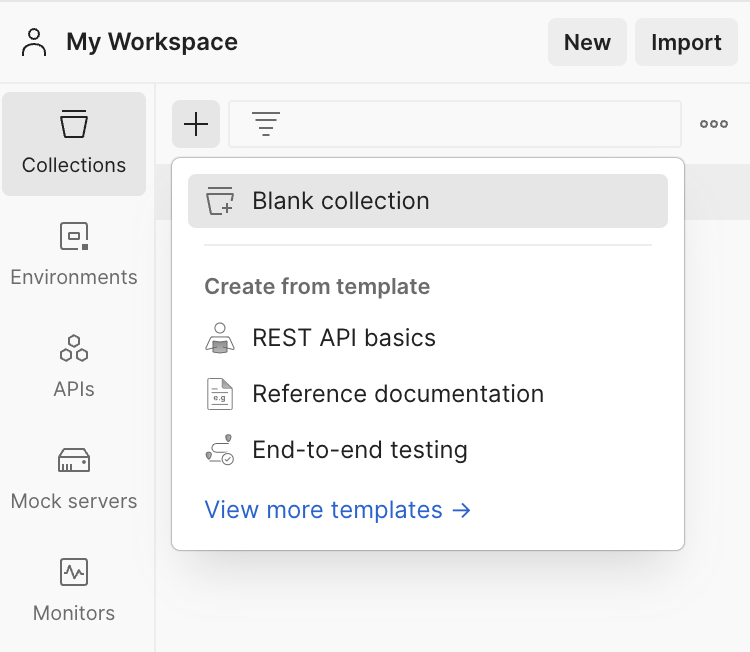Image resolution: width=750 pixels, height=652 pixels.
Task: Choose the Reference documentation template
Action: tap(397, 394)
